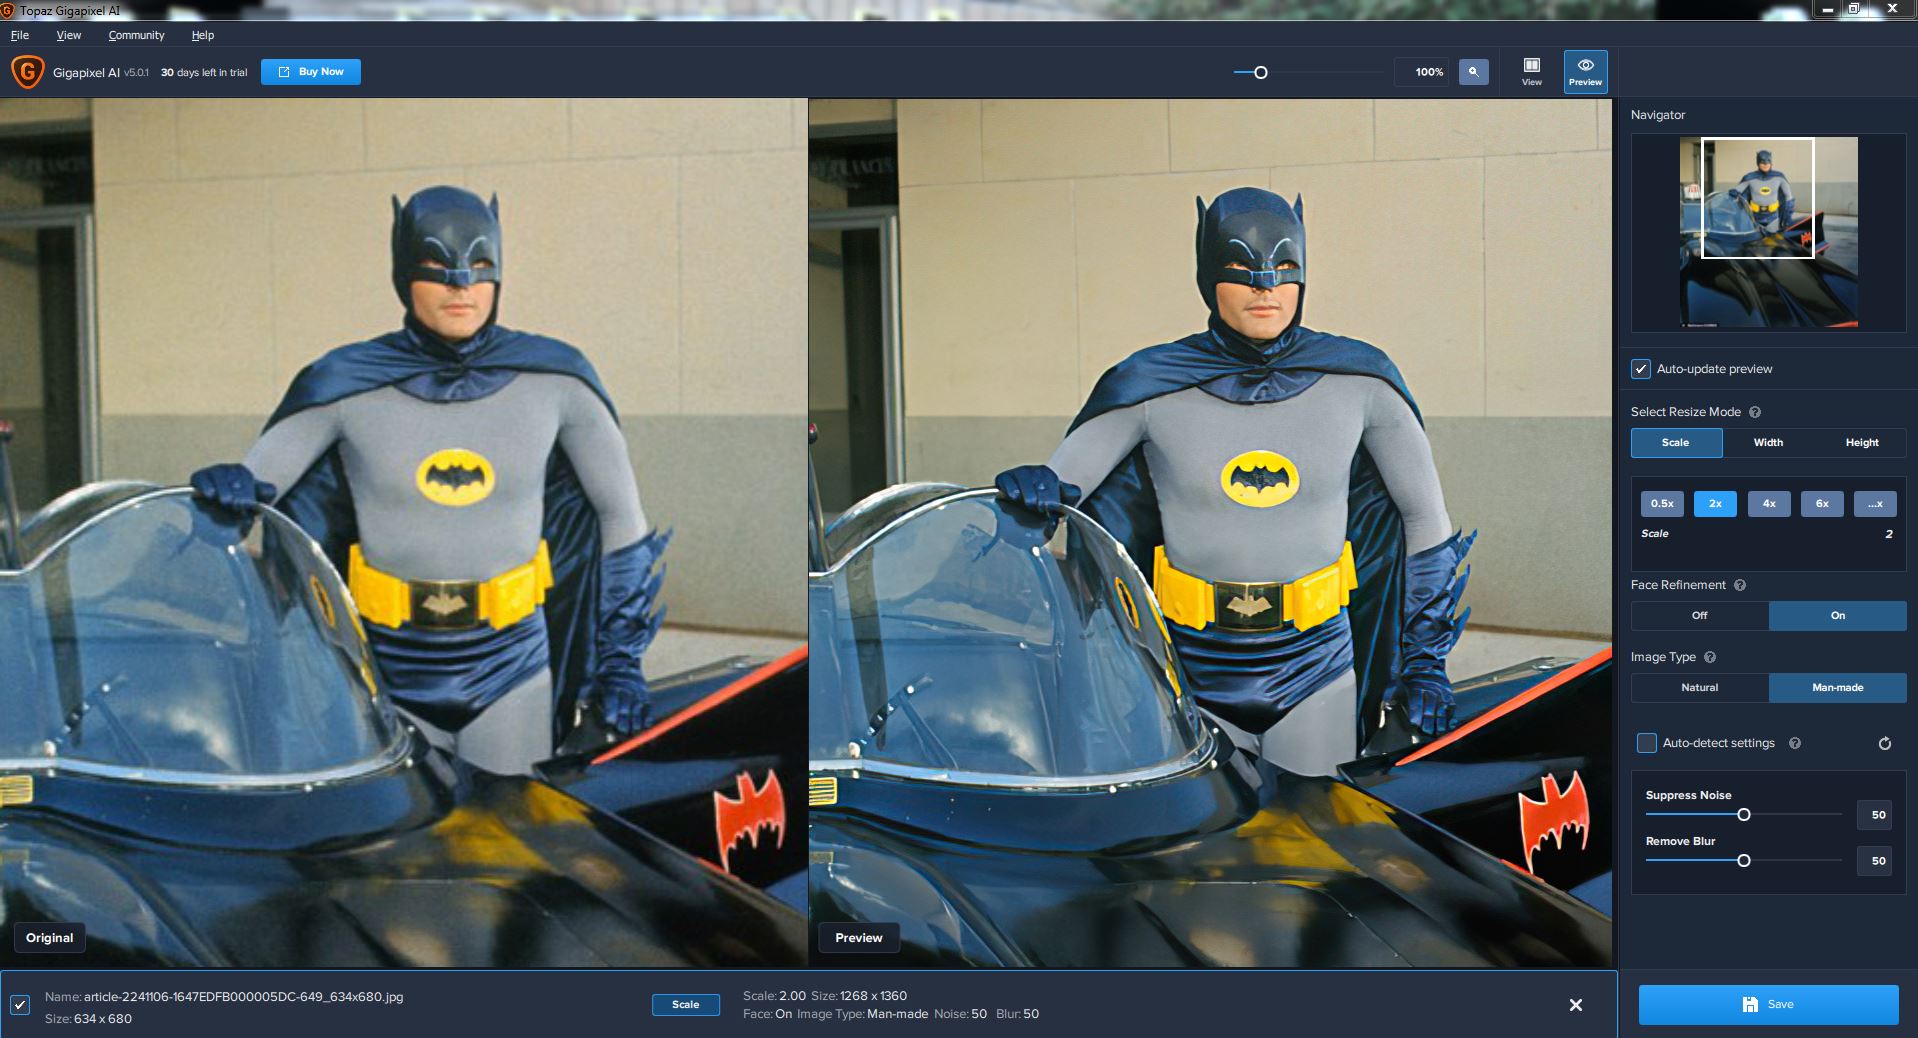Remove the image with the X icon
Screen dimensions: 1918x1038
coord(1576,1005)
